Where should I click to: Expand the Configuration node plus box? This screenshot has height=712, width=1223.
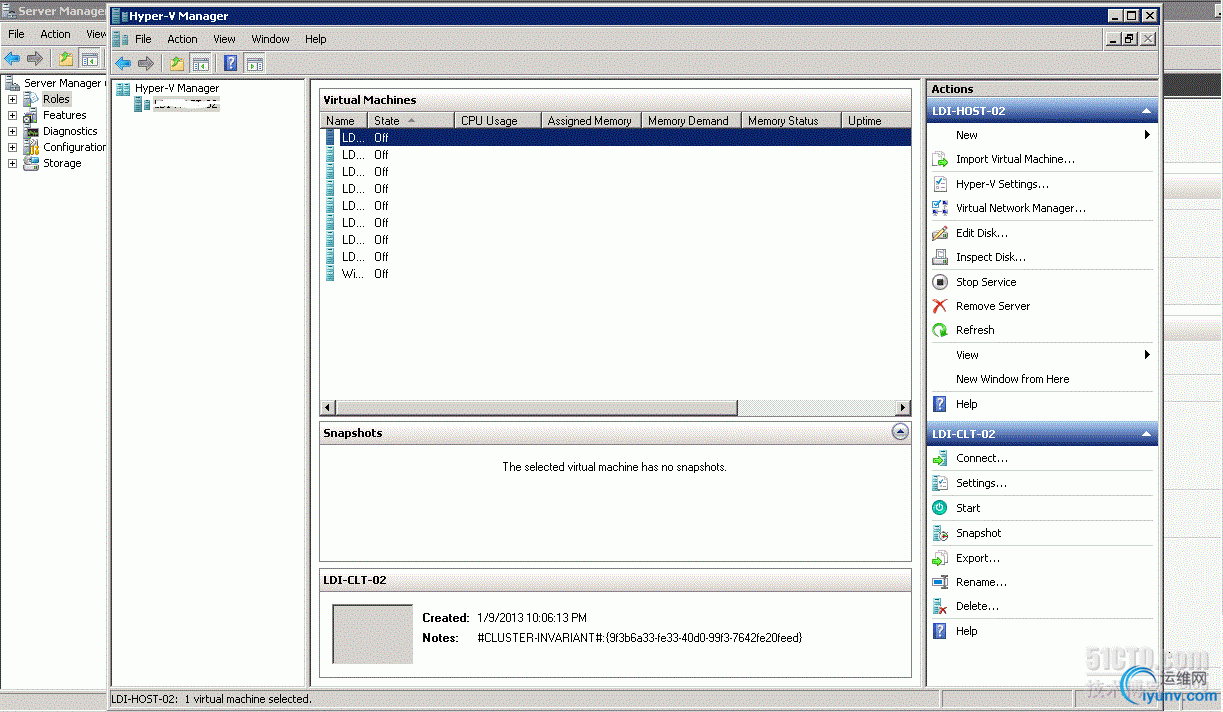(x=12, y=147)
